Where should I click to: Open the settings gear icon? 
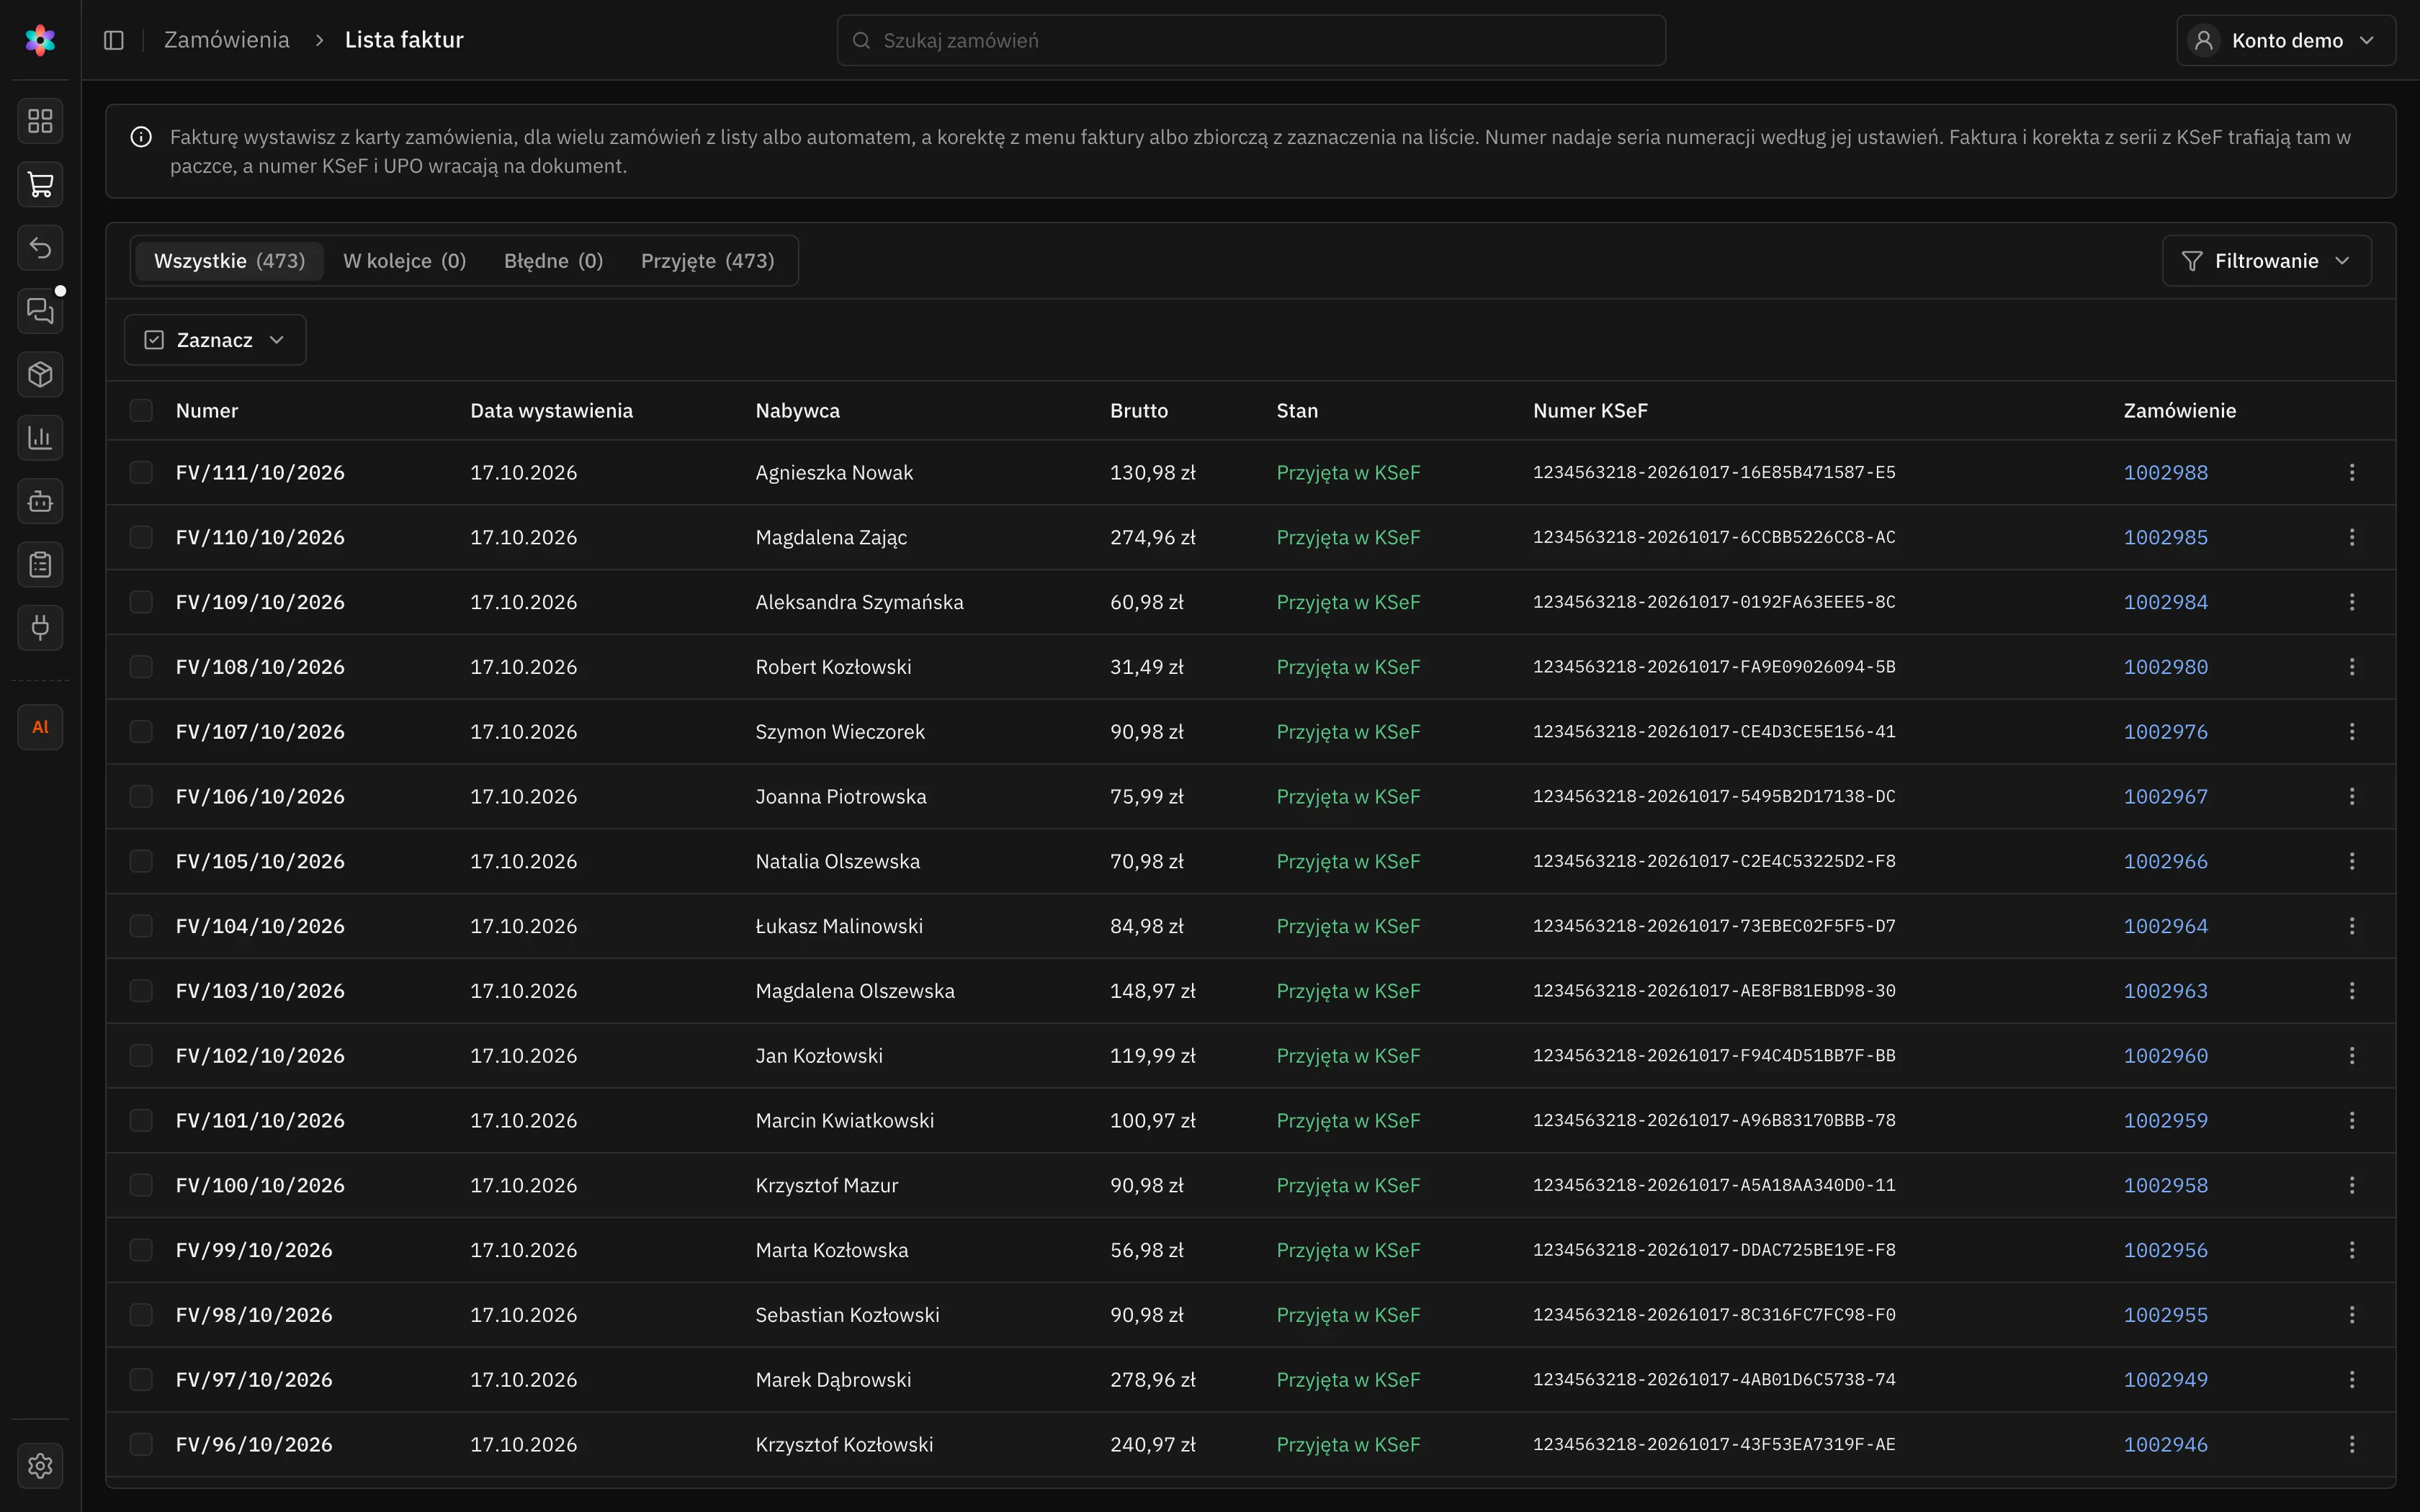pyautogui.click(x=40, y=1465)
